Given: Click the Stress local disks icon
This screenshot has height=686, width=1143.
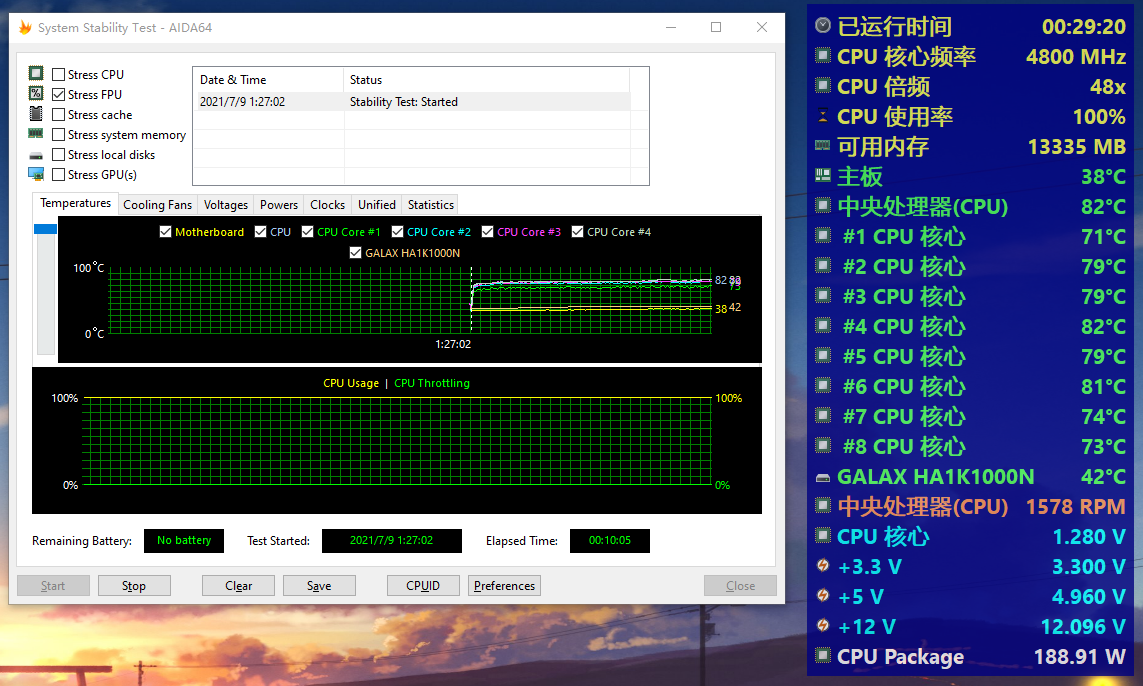Looking at the screenshot, I should point(36,154).
